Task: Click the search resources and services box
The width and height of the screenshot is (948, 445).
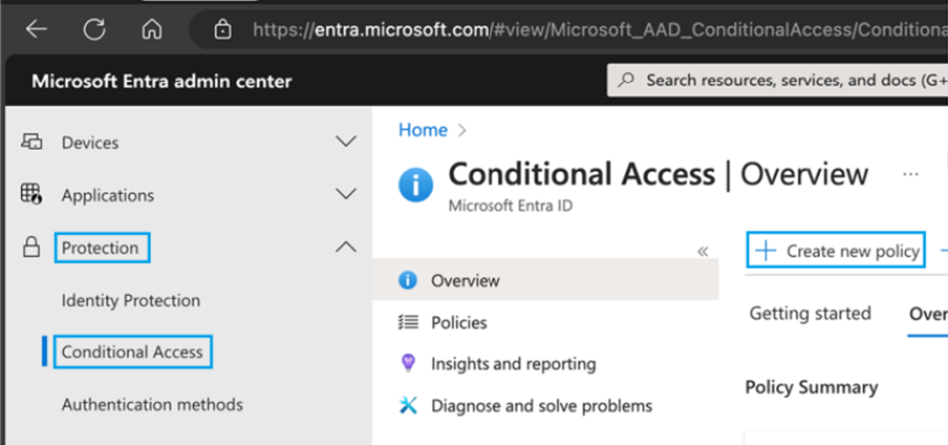Action: click(780, 80)
